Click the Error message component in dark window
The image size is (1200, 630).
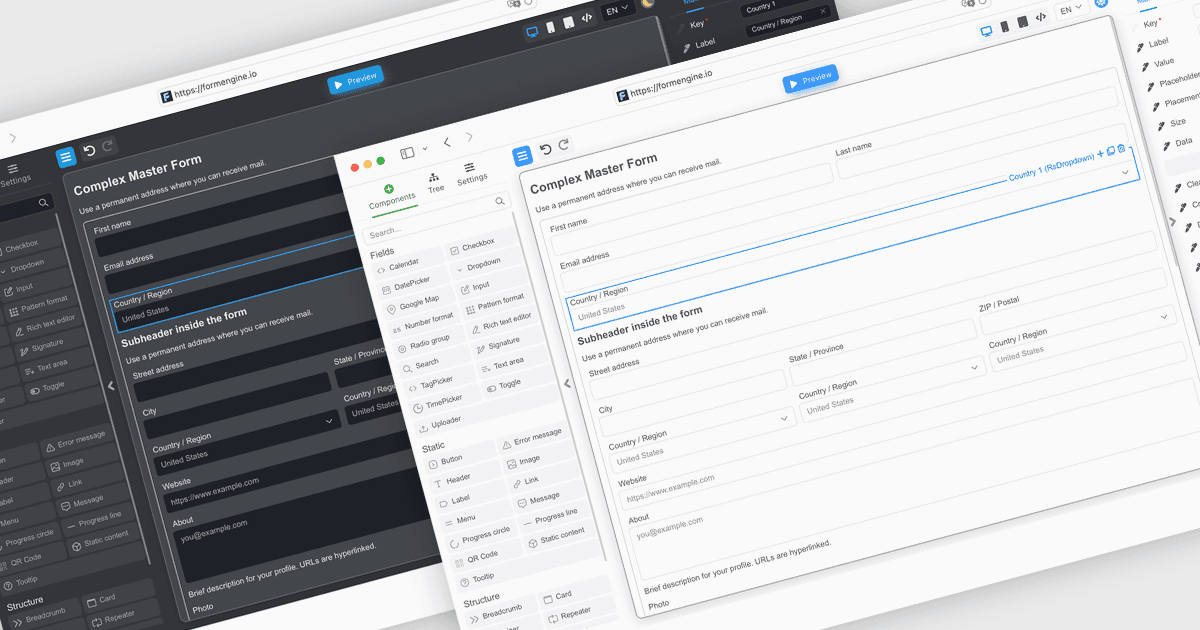tap(76, 441)
